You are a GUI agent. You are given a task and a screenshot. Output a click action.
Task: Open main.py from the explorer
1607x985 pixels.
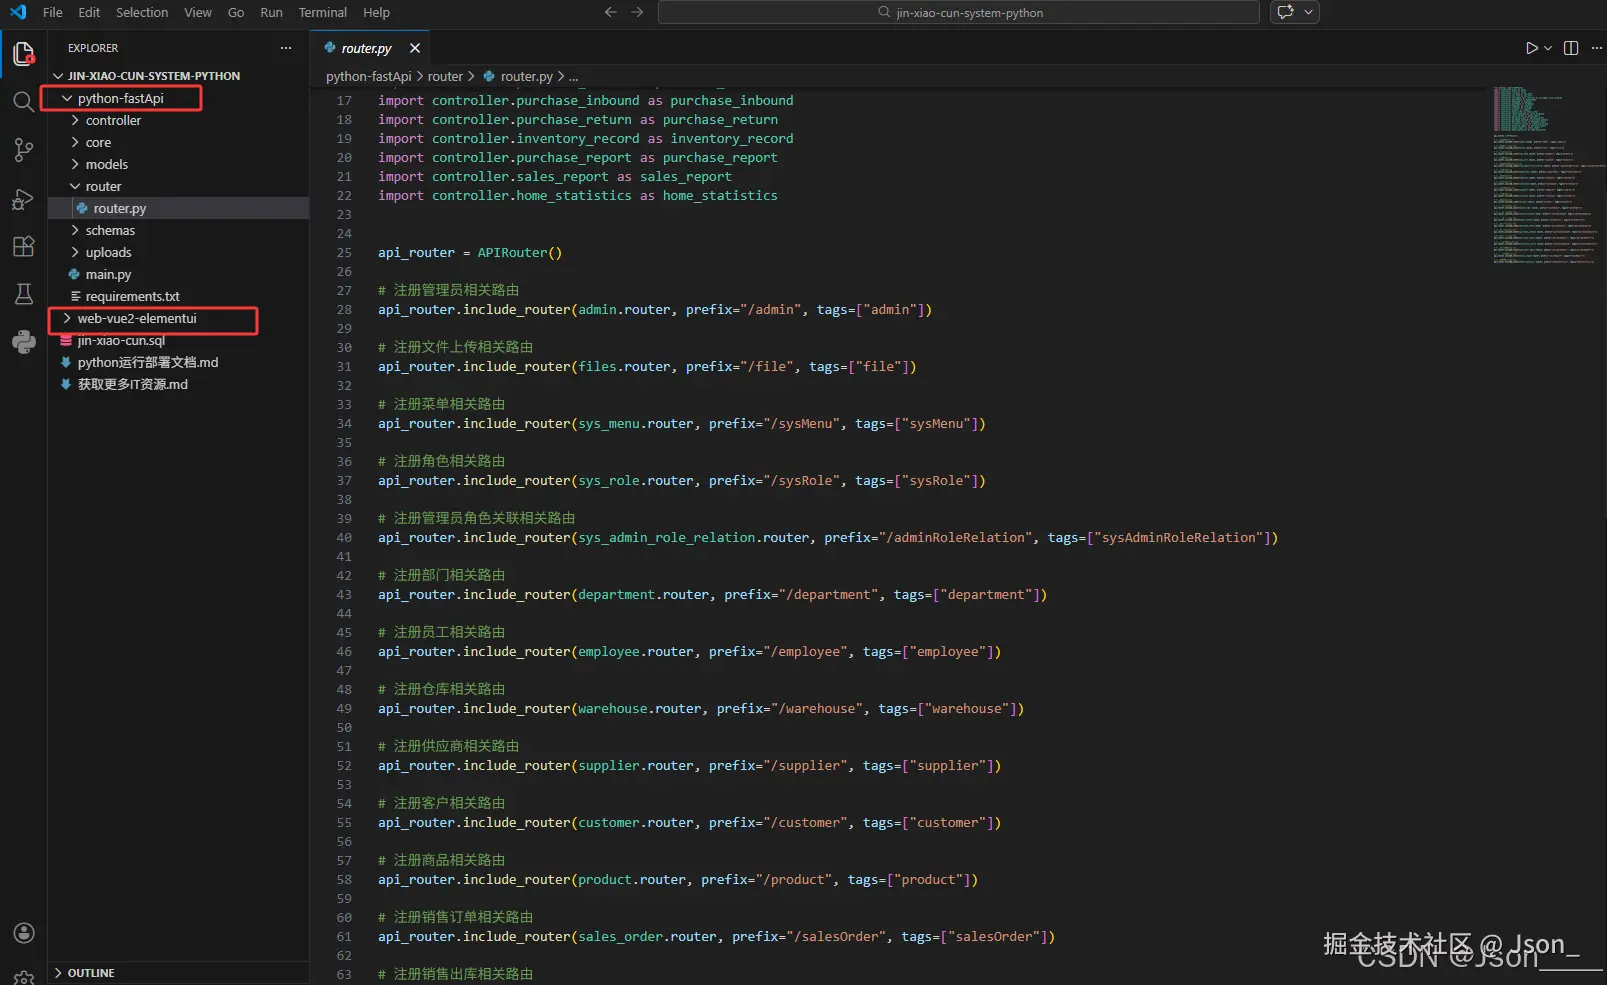pyautogui.click(x=108, y=275)
